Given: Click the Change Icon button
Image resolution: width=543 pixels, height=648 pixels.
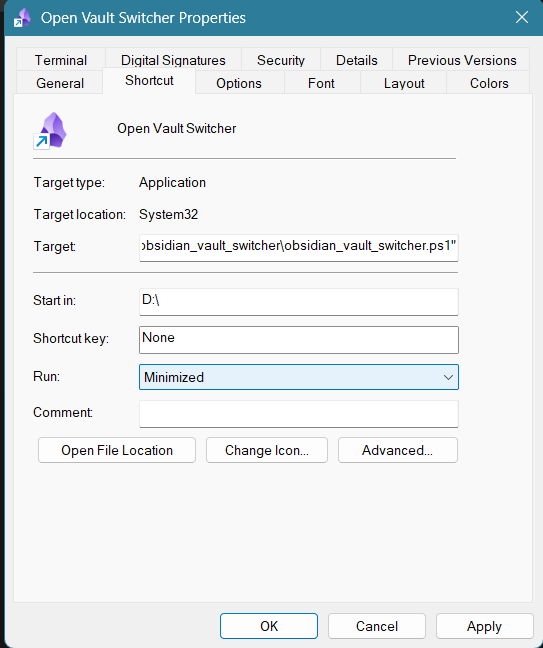Looking at the screenshot, I should click(267, 450).
